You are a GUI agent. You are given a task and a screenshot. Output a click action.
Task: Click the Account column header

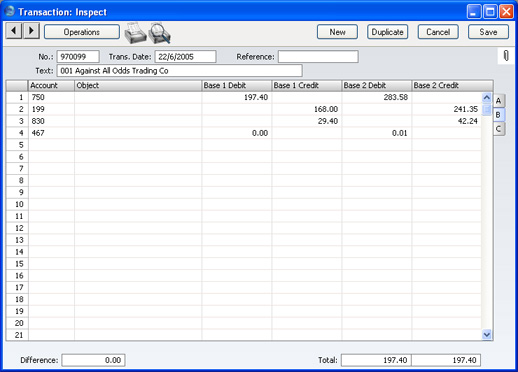pos(51,86)
